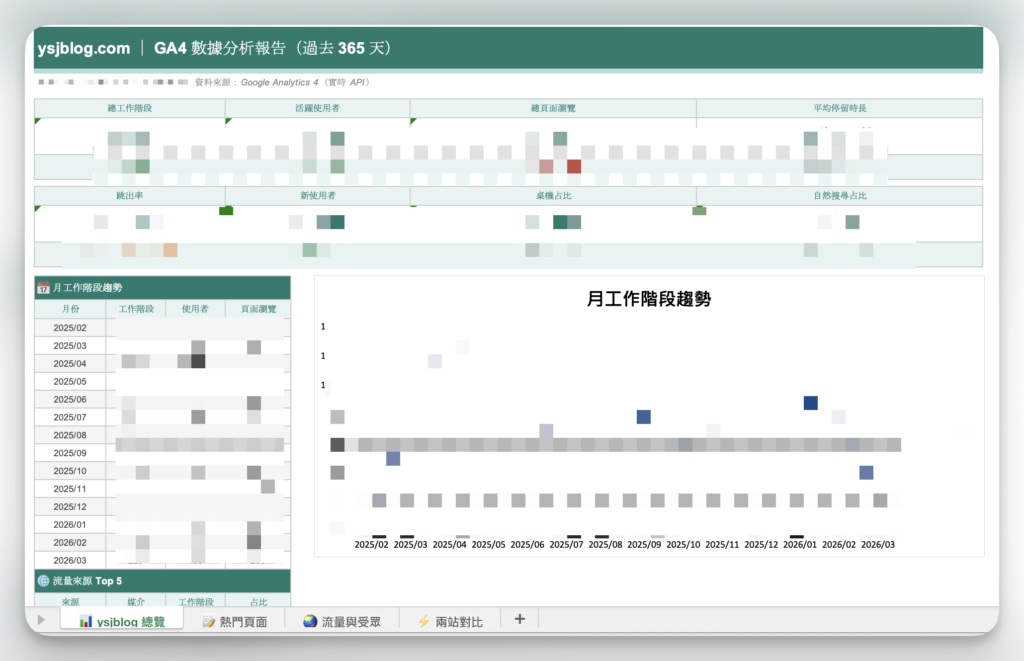Click the 2025/11 label on chart axis
The width and height of the screenshot is (1024, 661).
722,545
